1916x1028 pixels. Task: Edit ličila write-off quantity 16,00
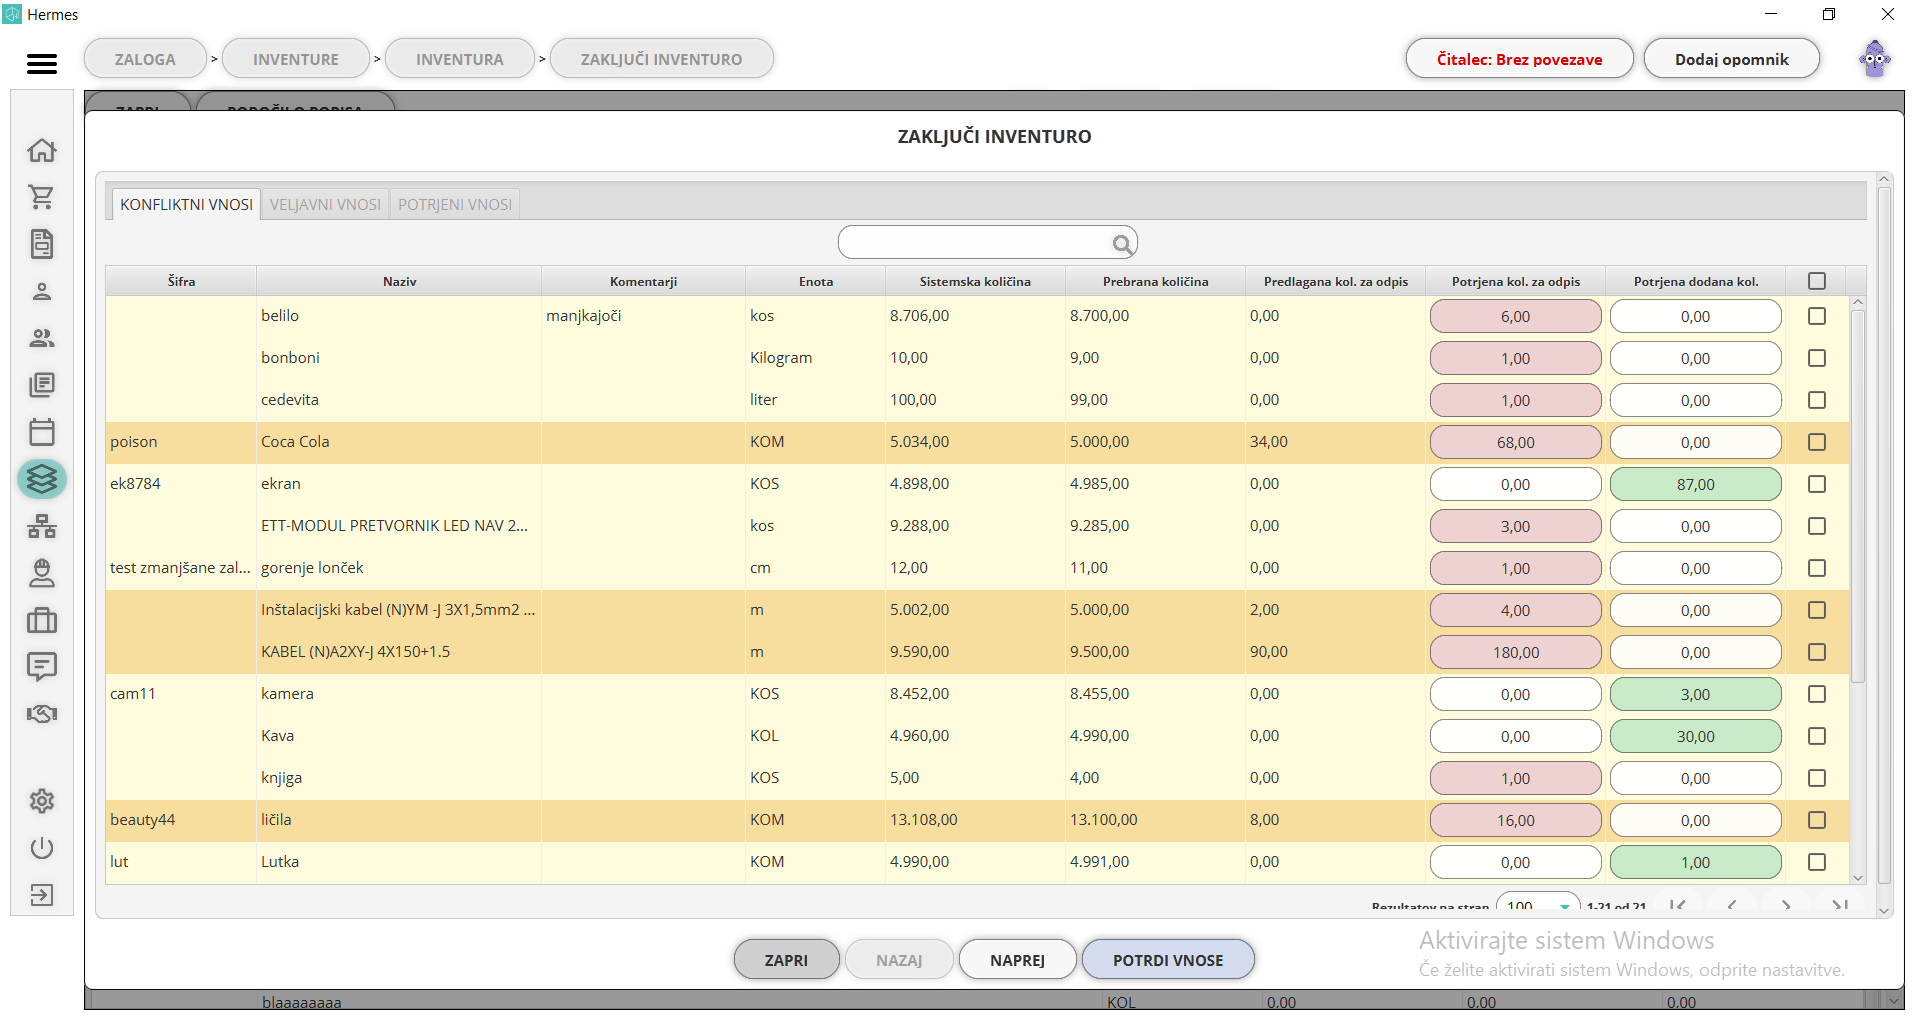[x=1516, y=820]
